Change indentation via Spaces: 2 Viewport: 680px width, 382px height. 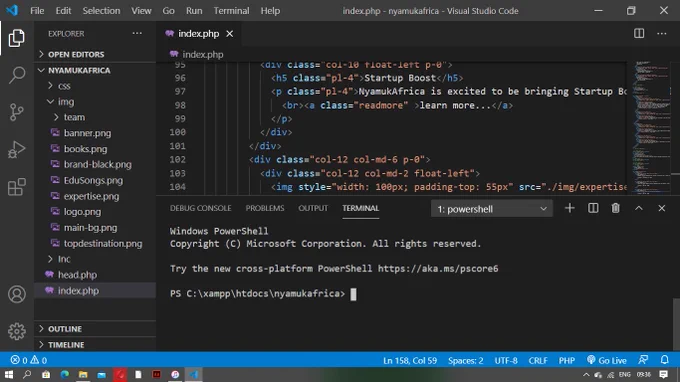click(x=465, y=360)
